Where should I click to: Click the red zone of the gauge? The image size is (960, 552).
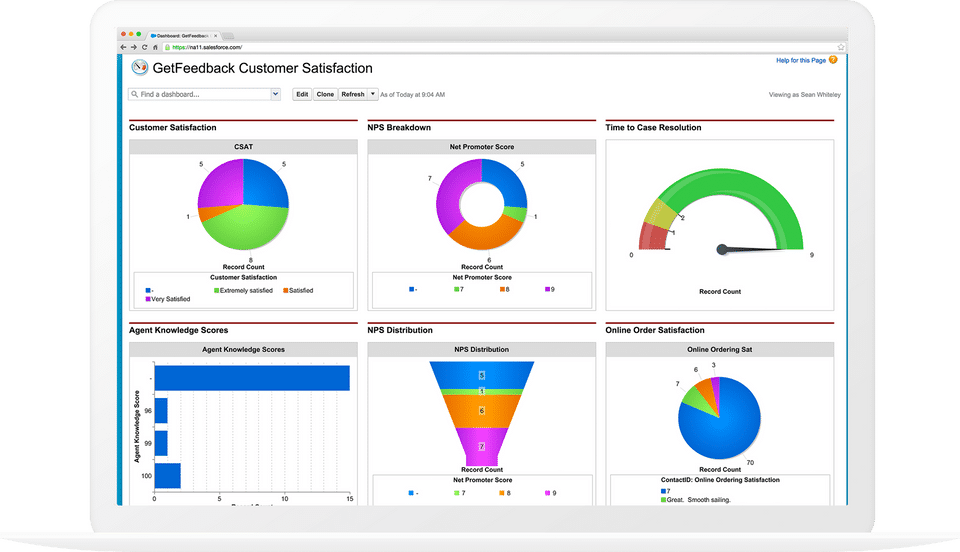(653, 237)
